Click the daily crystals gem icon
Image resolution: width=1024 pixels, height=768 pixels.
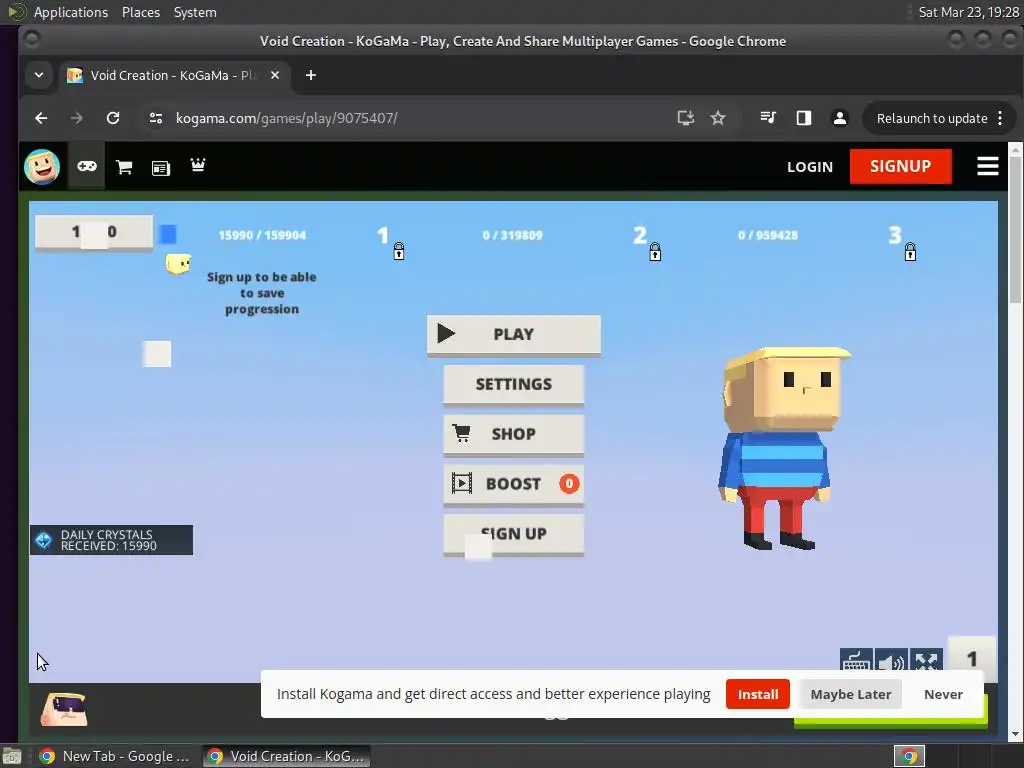(44, 540)
